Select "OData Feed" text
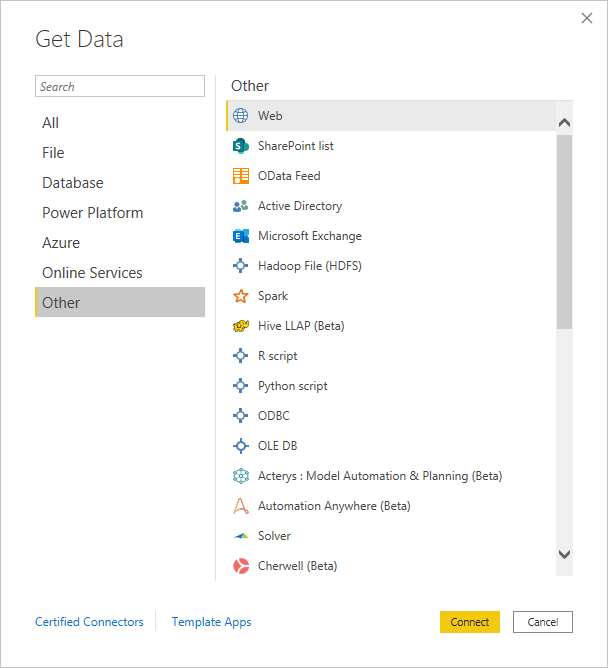This screenshot has width=608, height=668. [289, 176]
